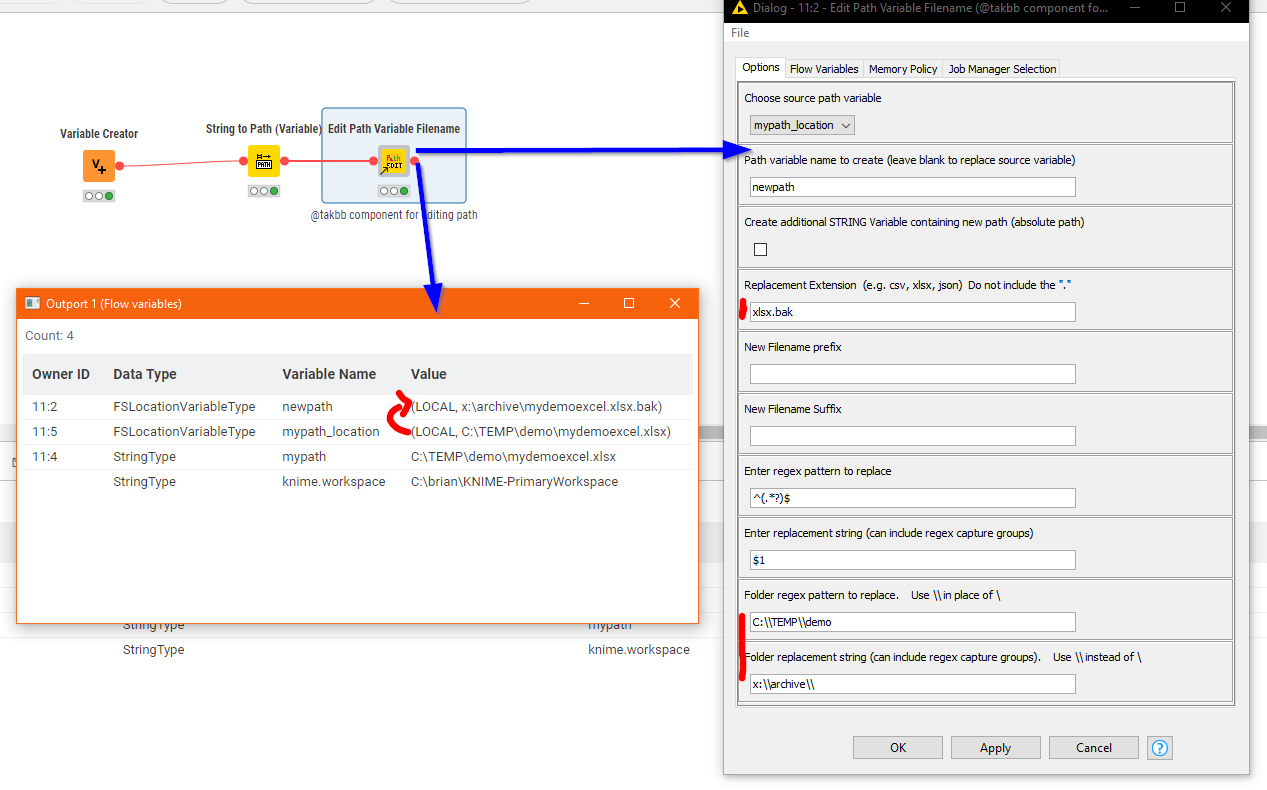Select the Variable Creator node icon
Image resolution: width=1267 pixels, height=790 pixels.
(98, 164)
